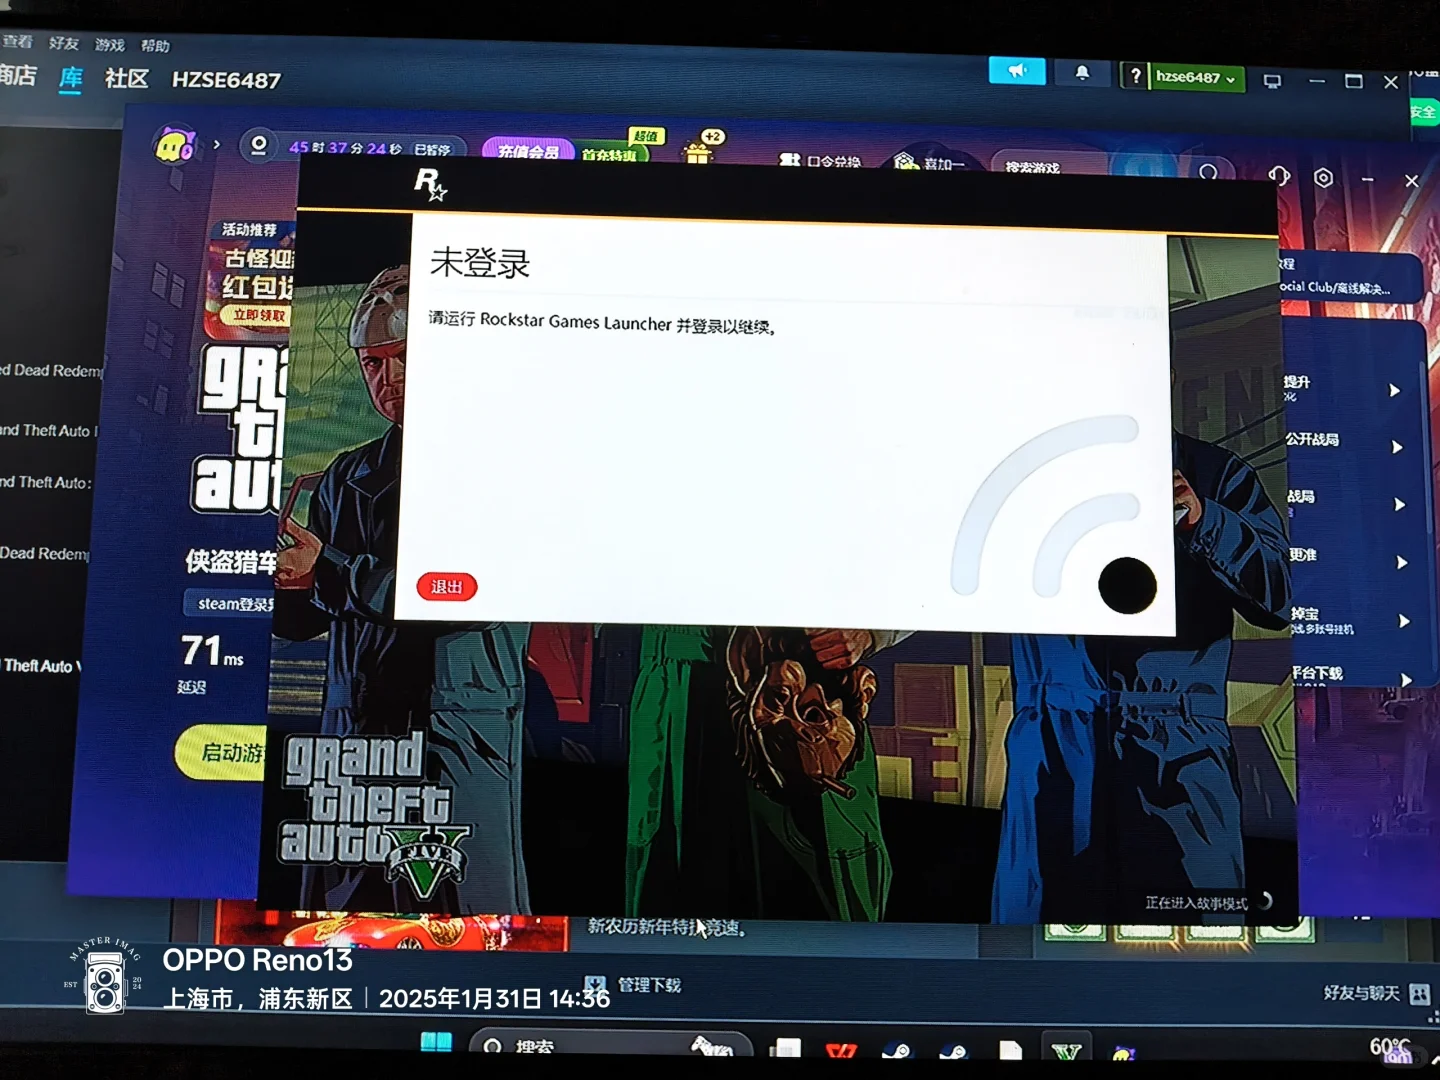The width and height of the screenshot is (1440, 1080).
Task: Click the Rockstar logo in dialog header
Action: pyautogui.click(x=431, y=184)
